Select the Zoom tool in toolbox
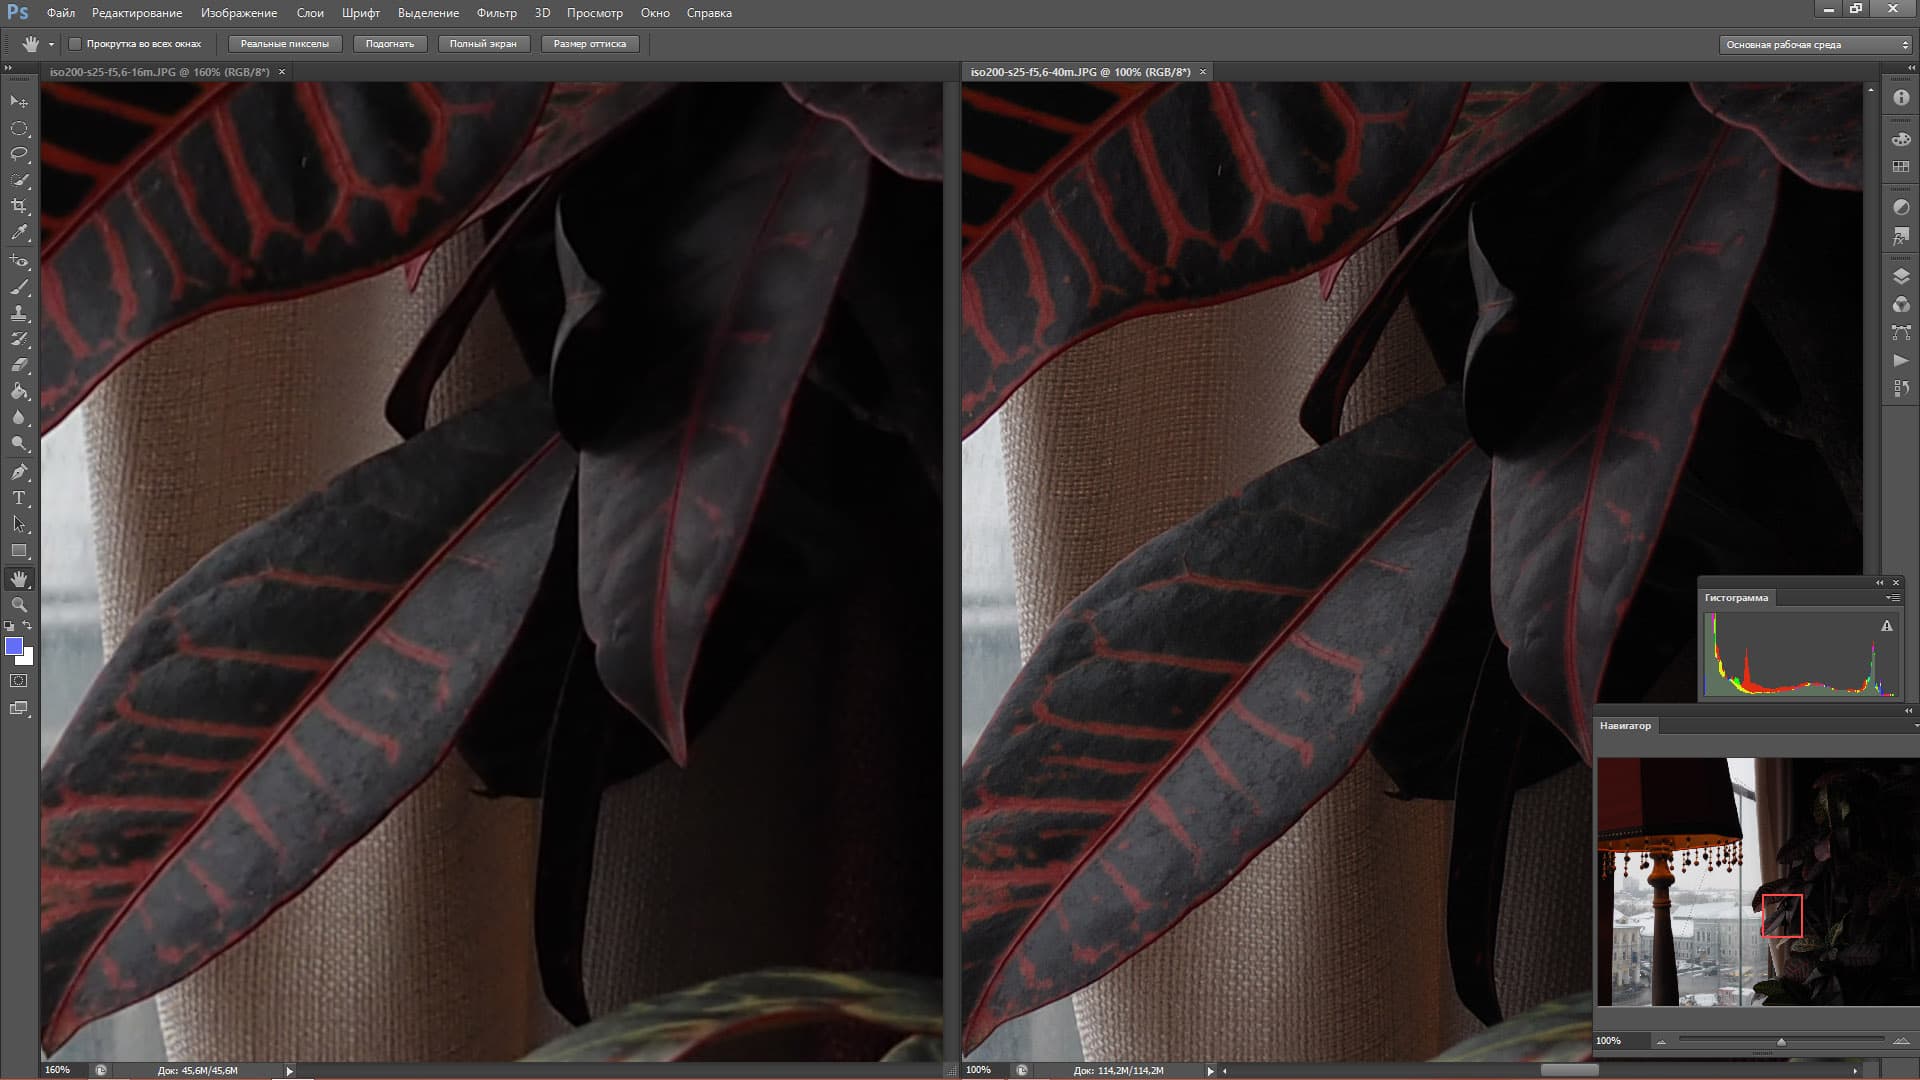This screenshot has width=1920, height=1080. tap(19, 605)
